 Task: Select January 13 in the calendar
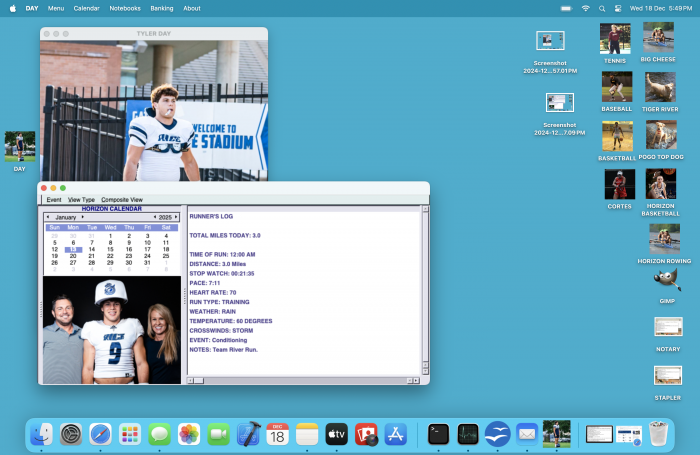click(x=73, y=249)
